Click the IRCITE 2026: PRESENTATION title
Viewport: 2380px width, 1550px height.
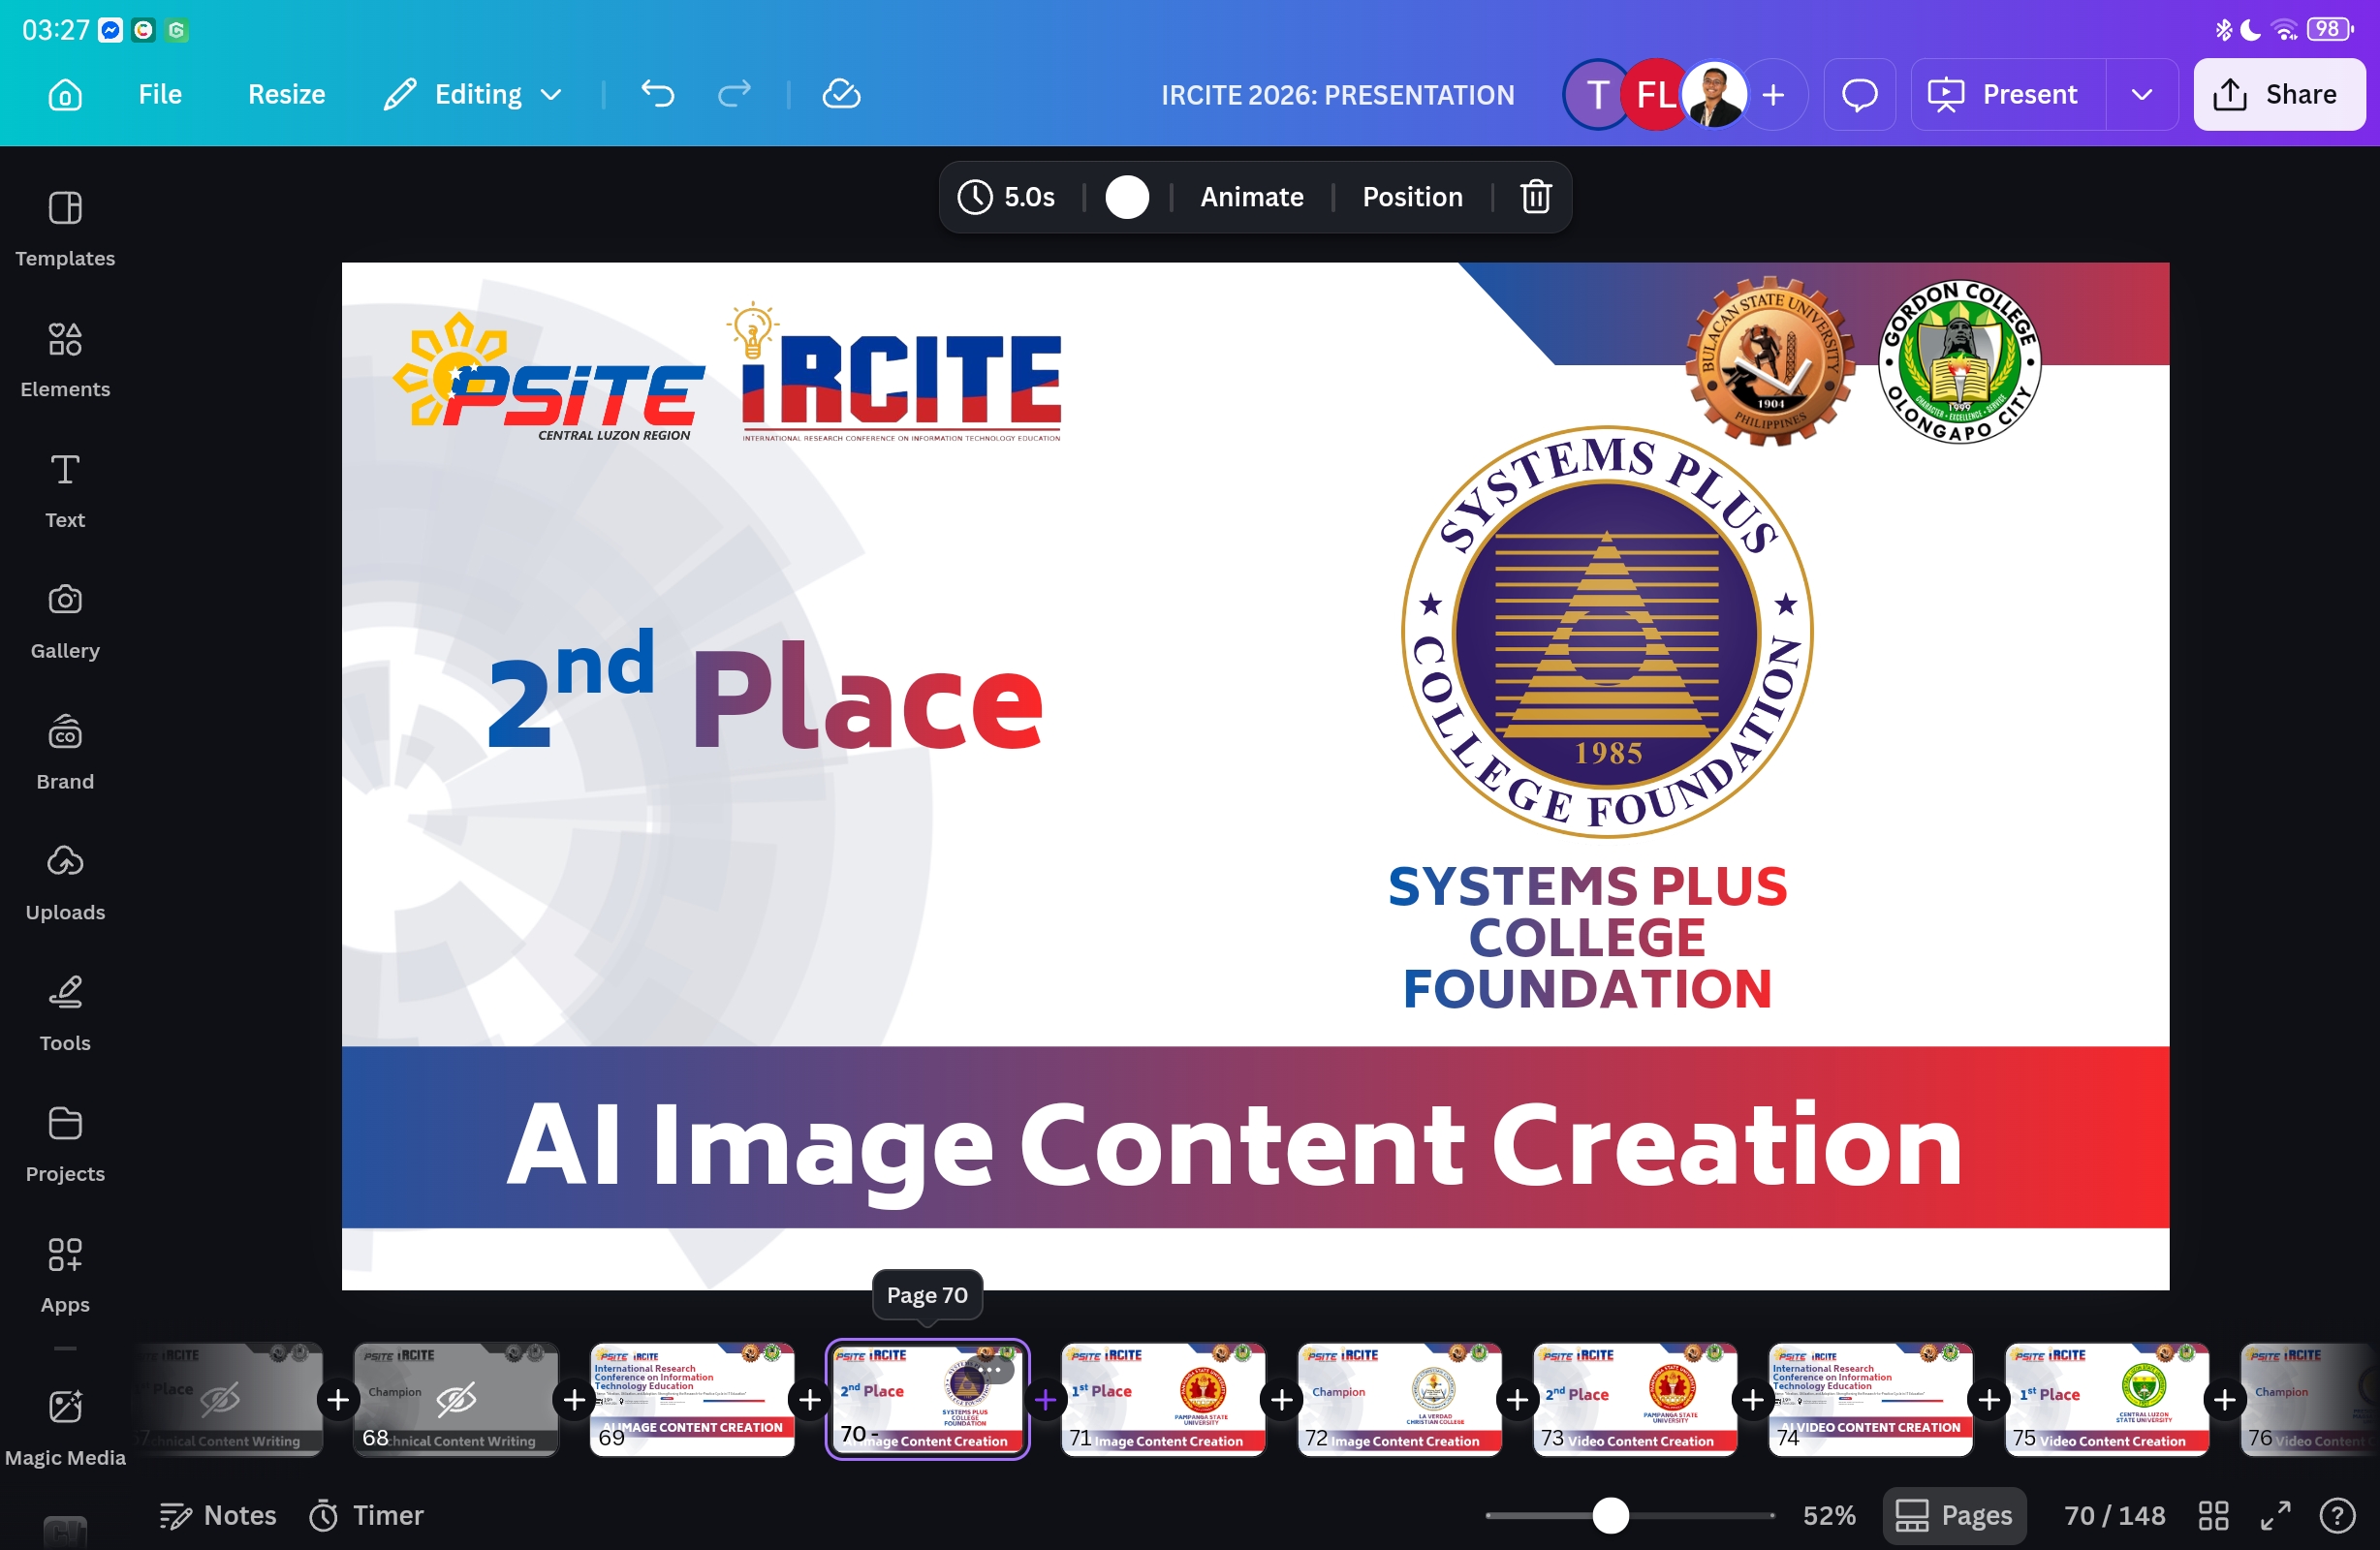(x=1337, y=95)
